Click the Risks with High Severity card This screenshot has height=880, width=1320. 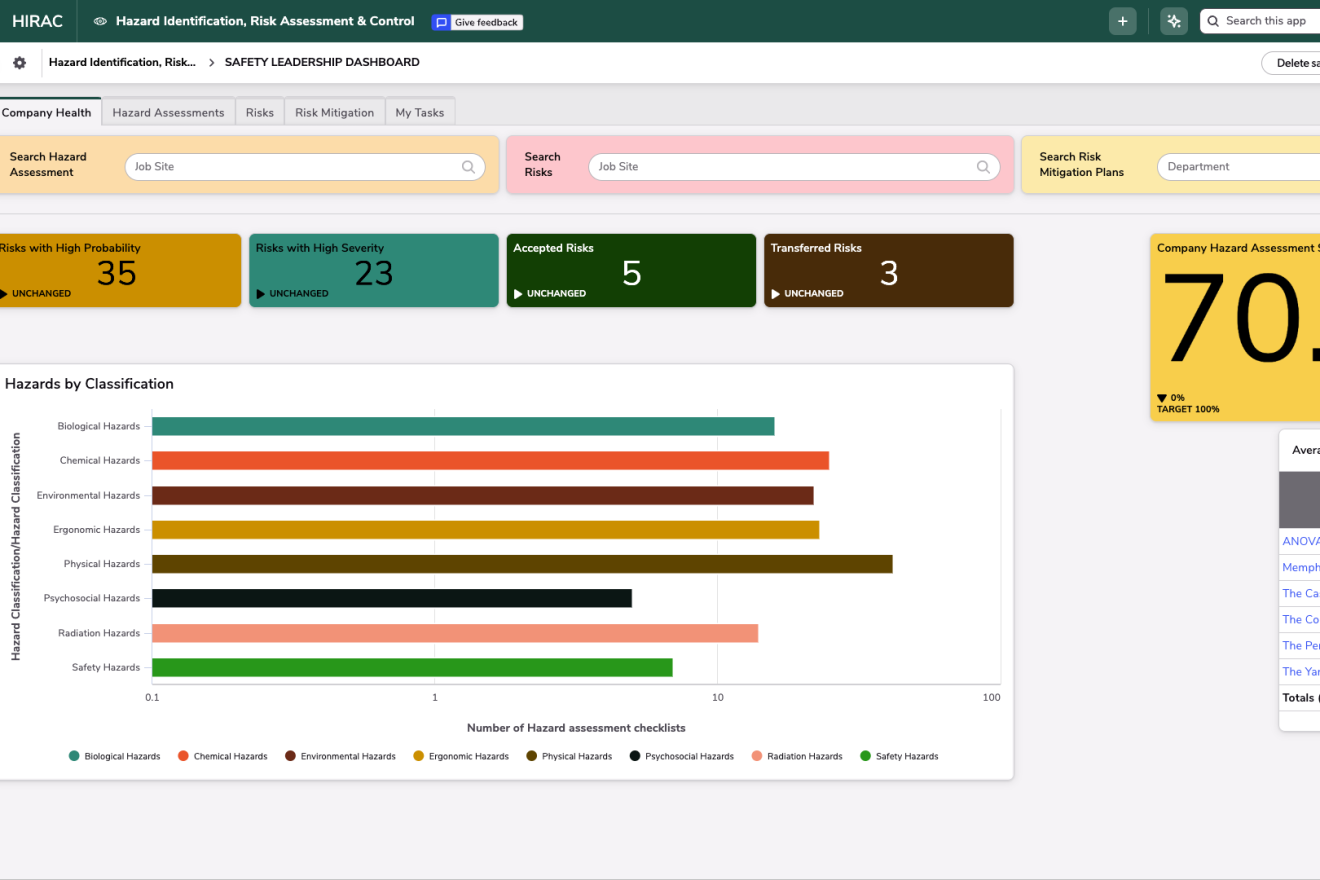tap(373, 270)
